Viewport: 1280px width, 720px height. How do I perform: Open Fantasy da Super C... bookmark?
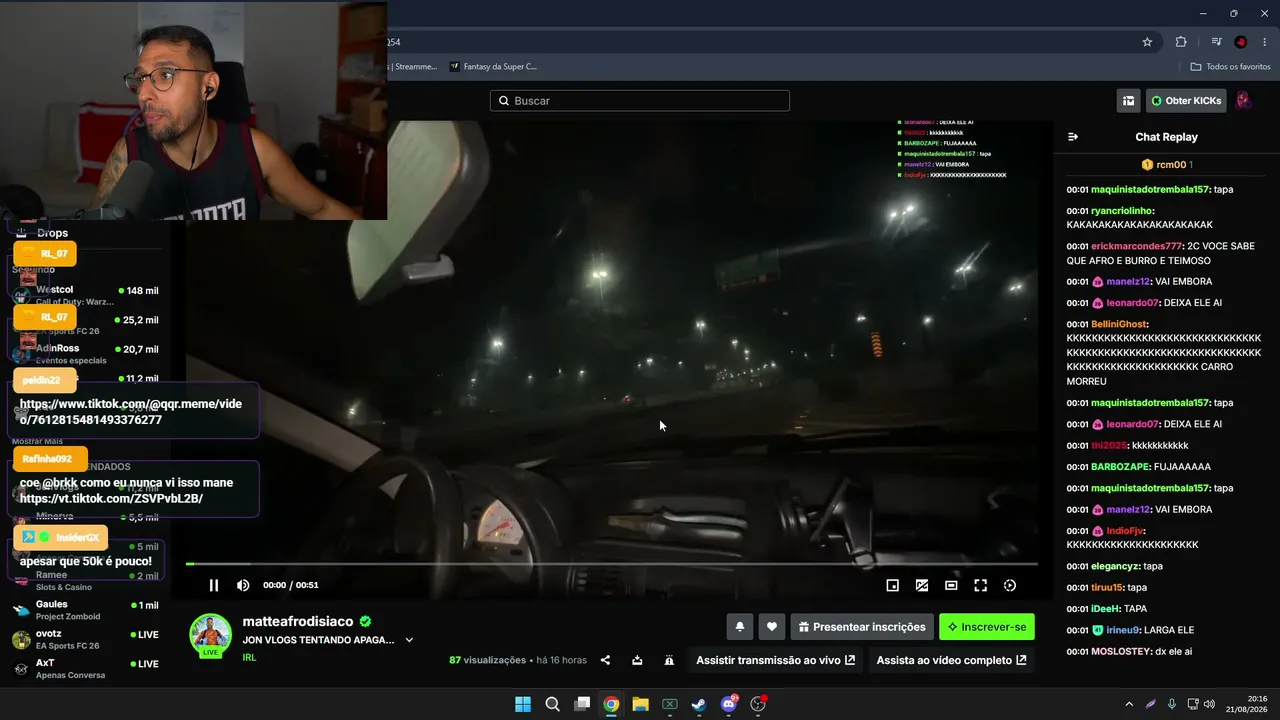pos(493,67)
